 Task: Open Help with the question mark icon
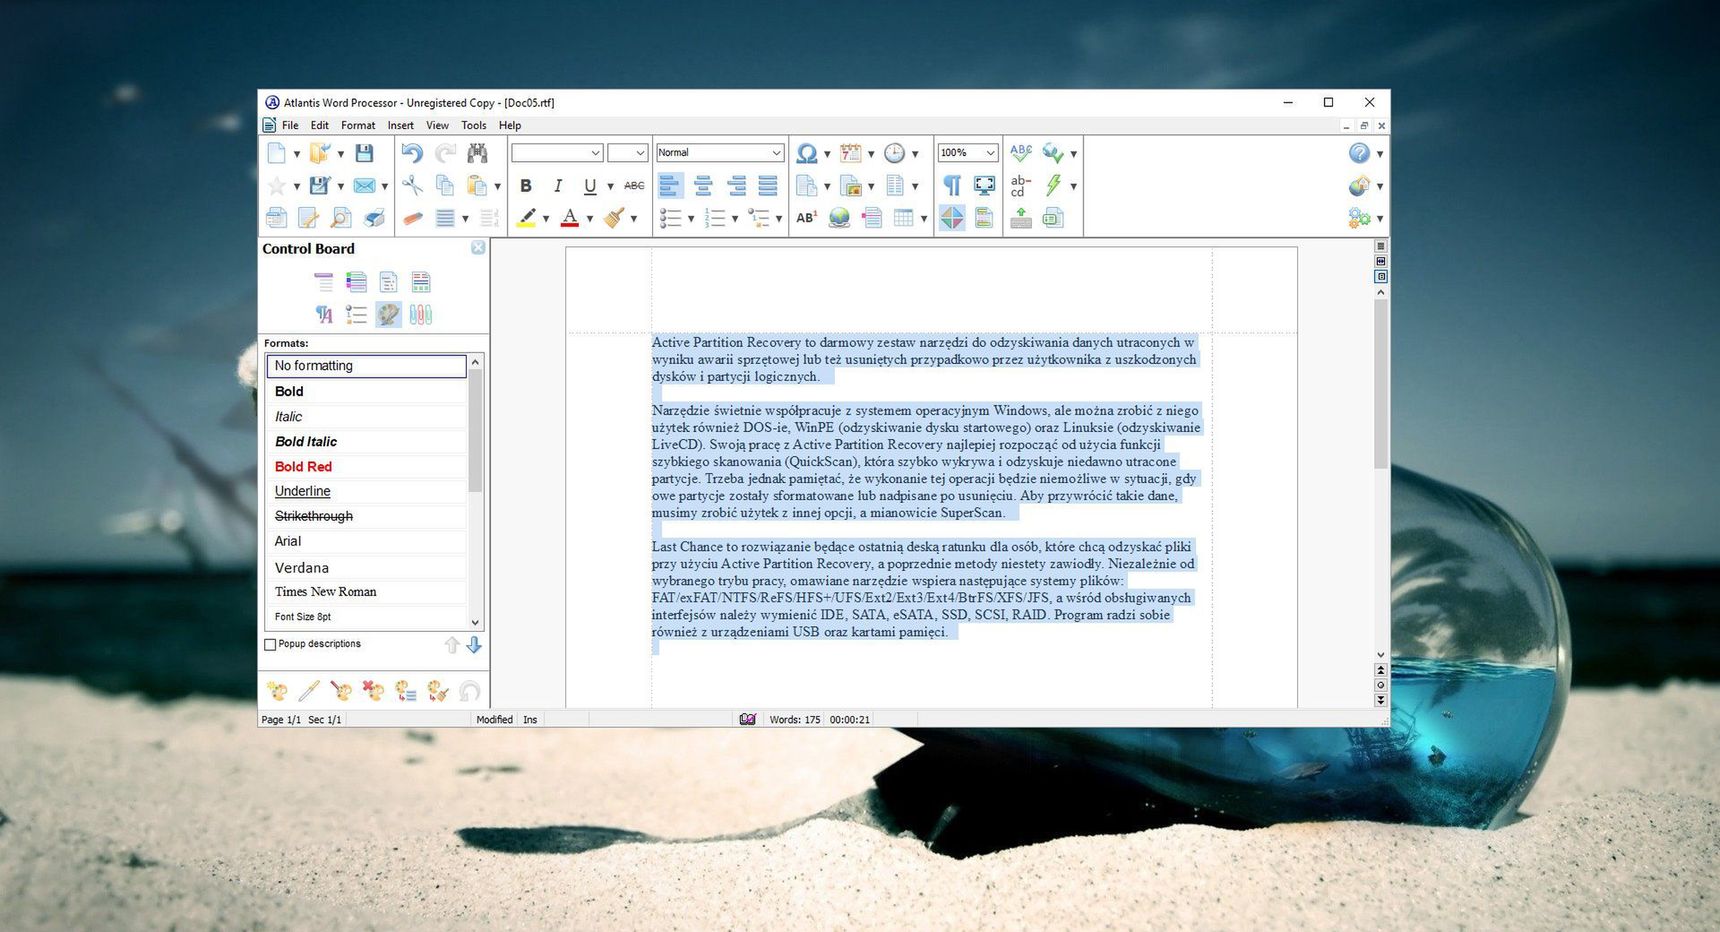point(1359,153)
